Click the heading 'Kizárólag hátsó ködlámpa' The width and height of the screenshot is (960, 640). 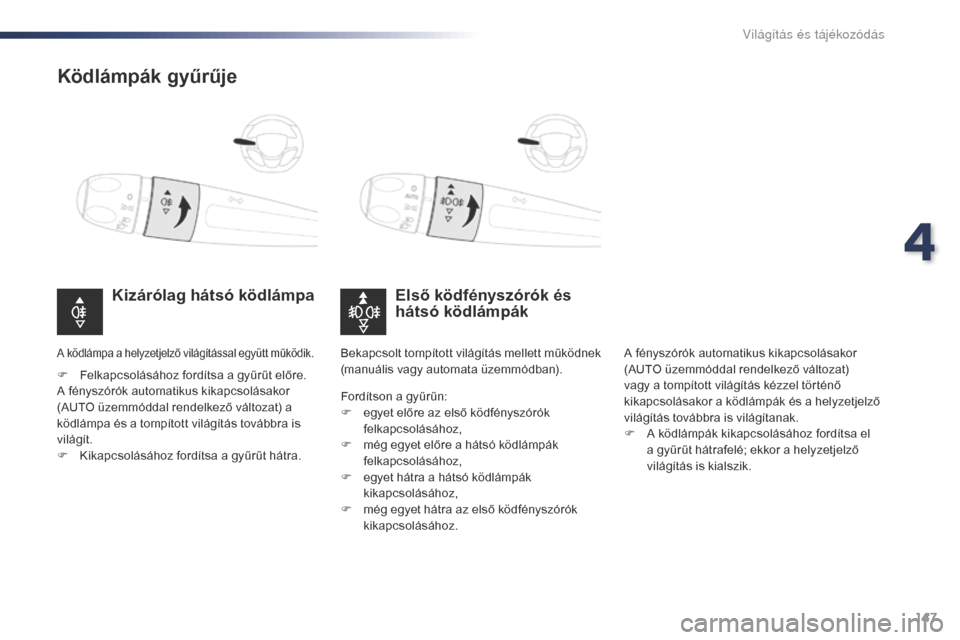coord(213,295)
